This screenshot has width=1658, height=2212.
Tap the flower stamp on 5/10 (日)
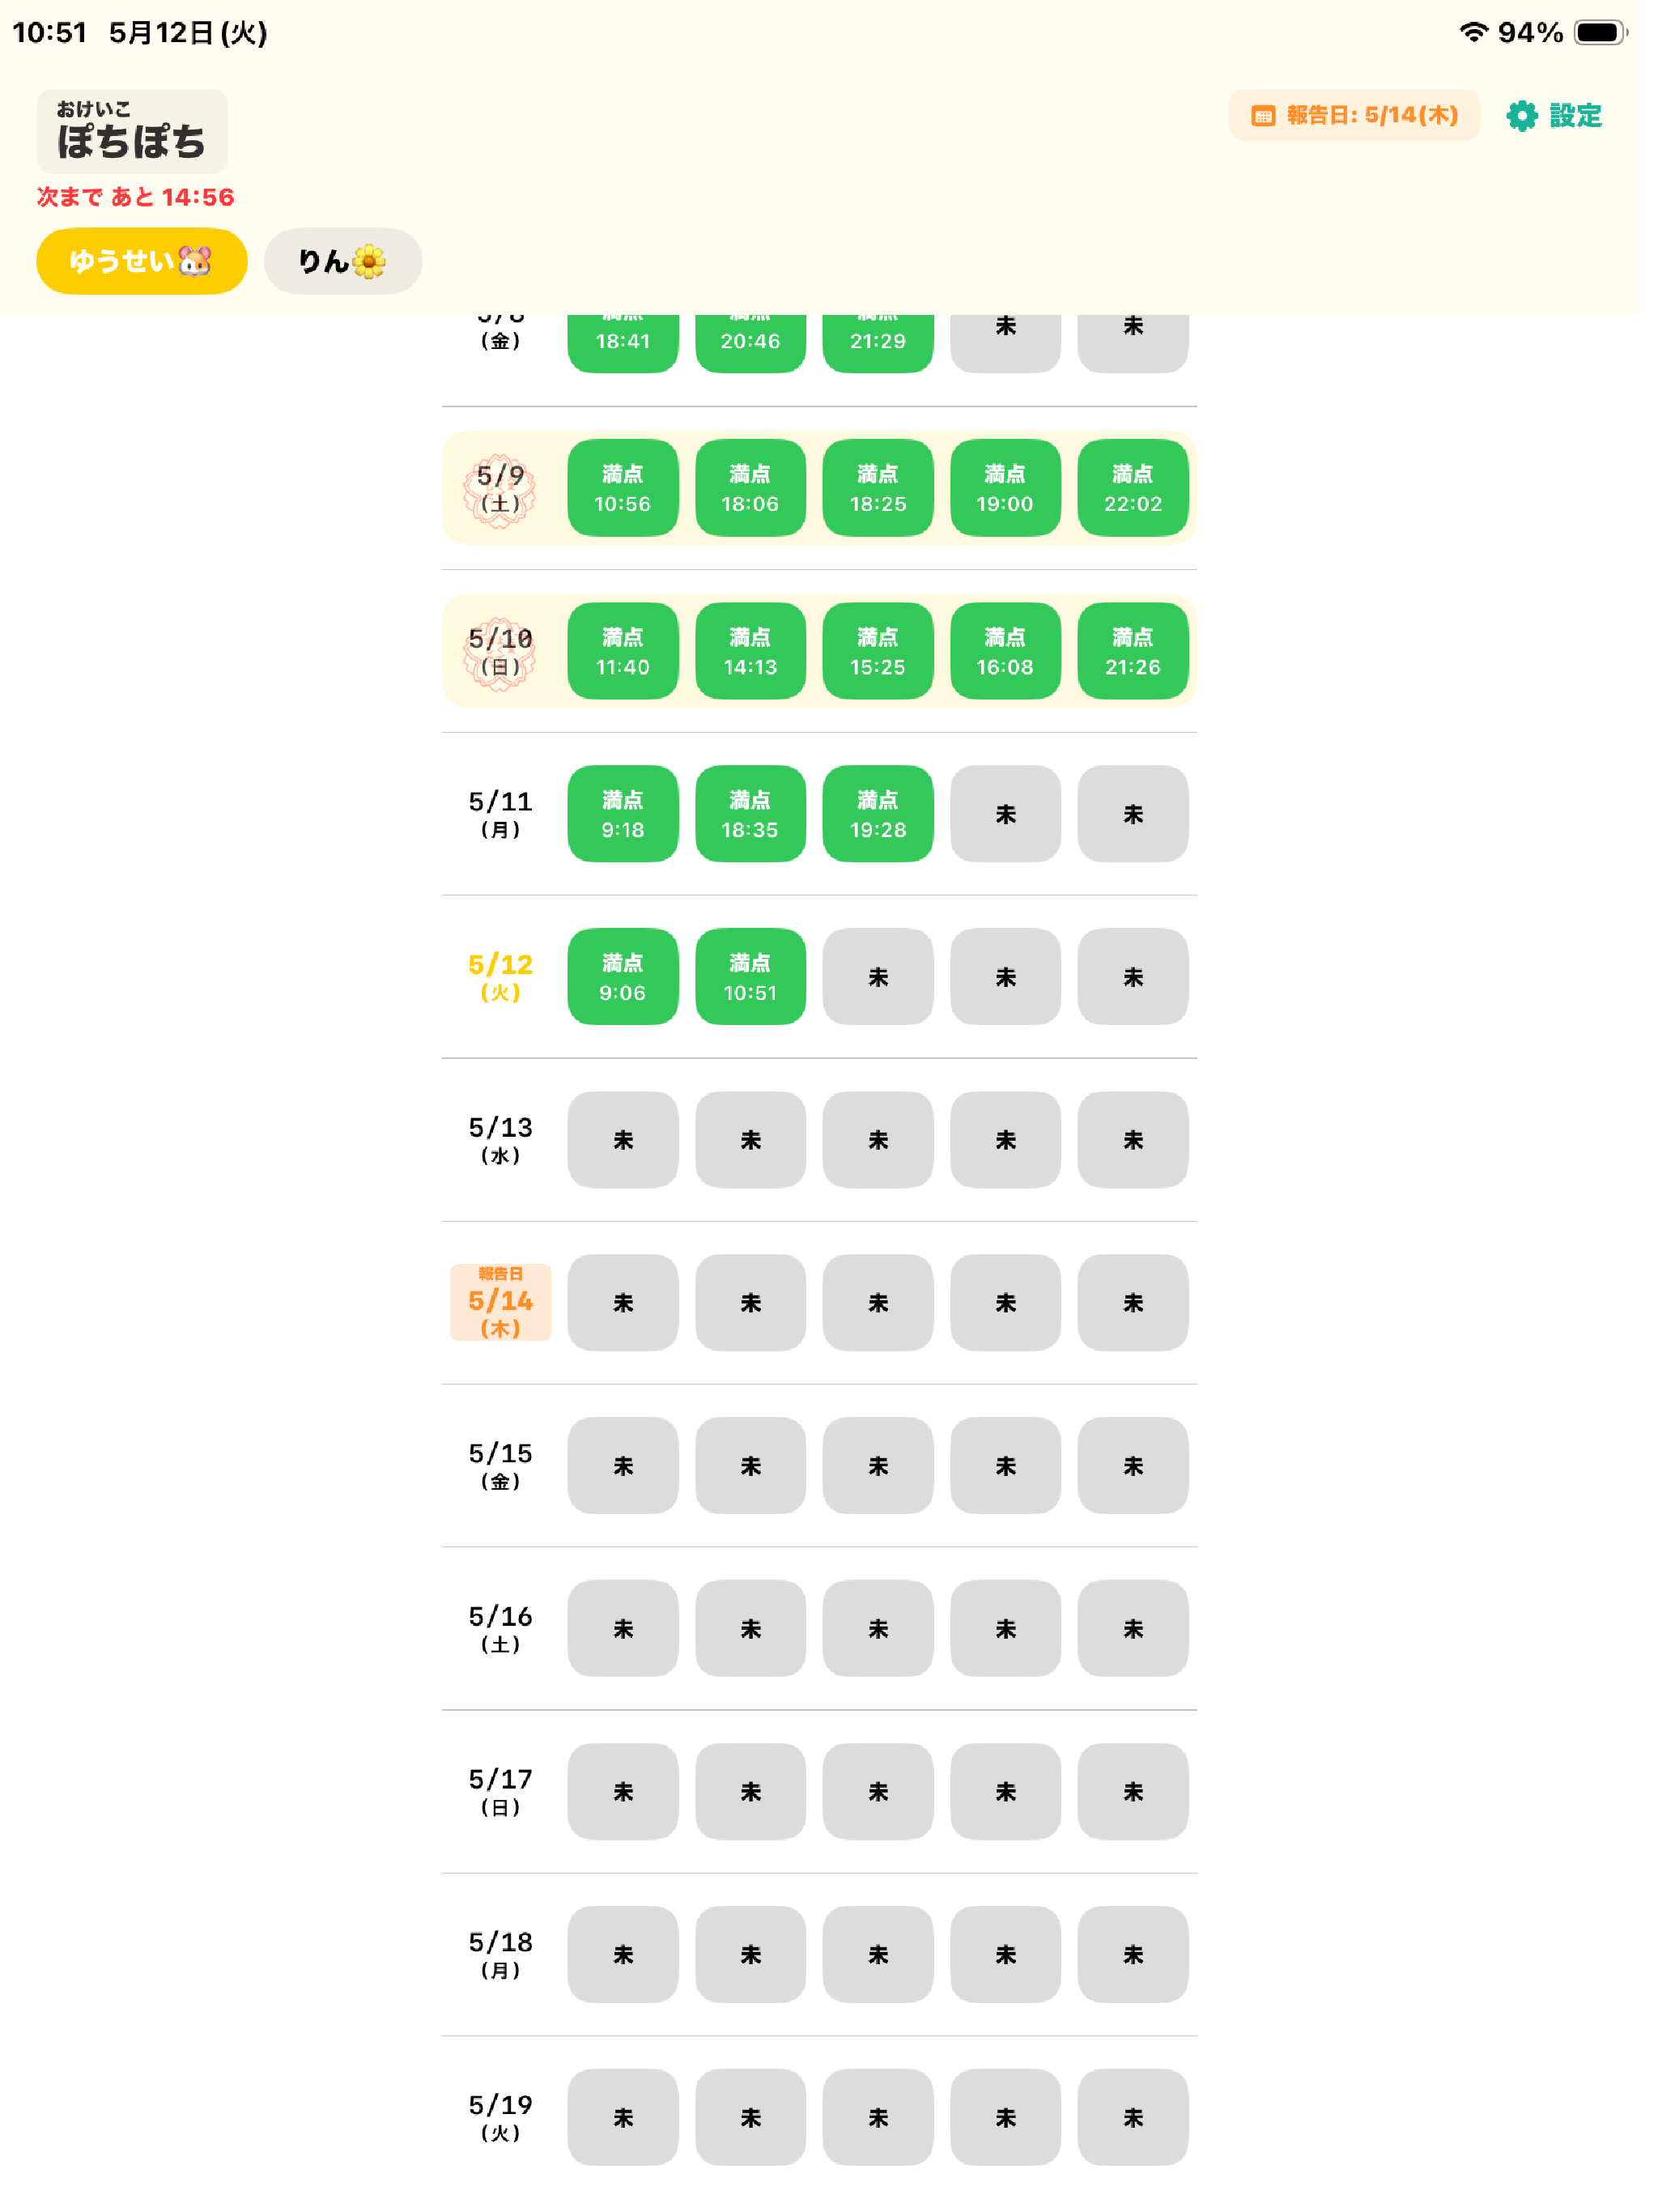pyautogui.click(x=500, y=652)
